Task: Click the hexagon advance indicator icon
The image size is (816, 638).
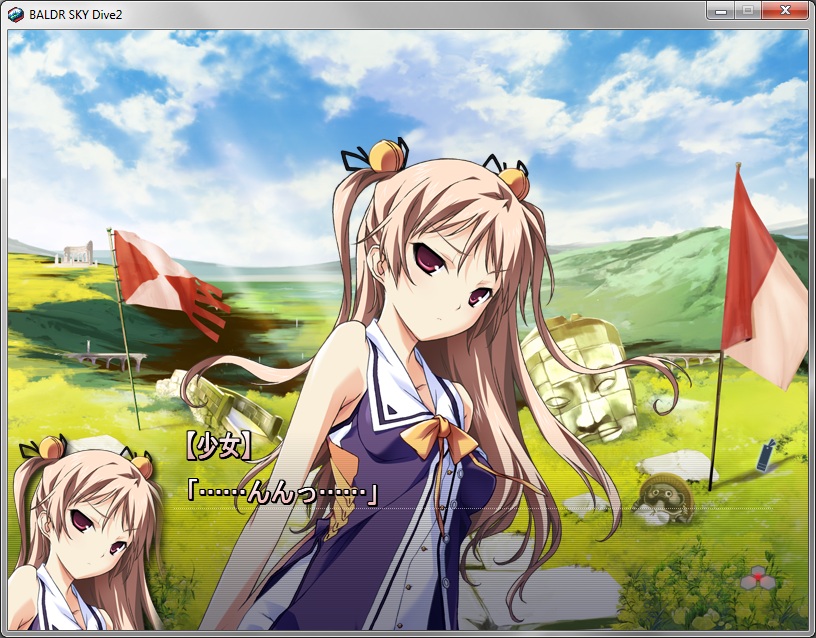Action: pyautogui.click(x=758, y=578)
